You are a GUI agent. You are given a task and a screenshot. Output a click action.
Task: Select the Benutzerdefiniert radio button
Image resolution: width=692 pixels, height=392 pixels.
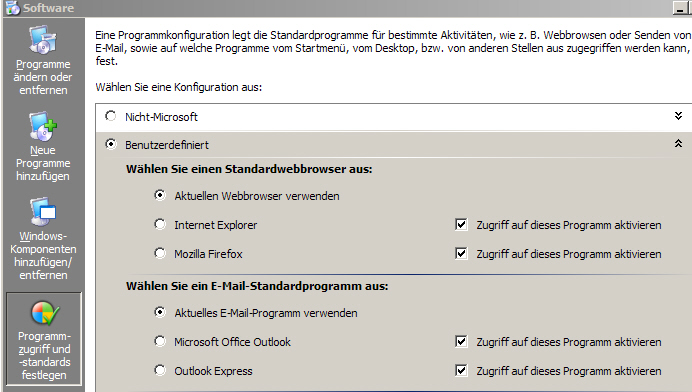click(x=111, y=144)
